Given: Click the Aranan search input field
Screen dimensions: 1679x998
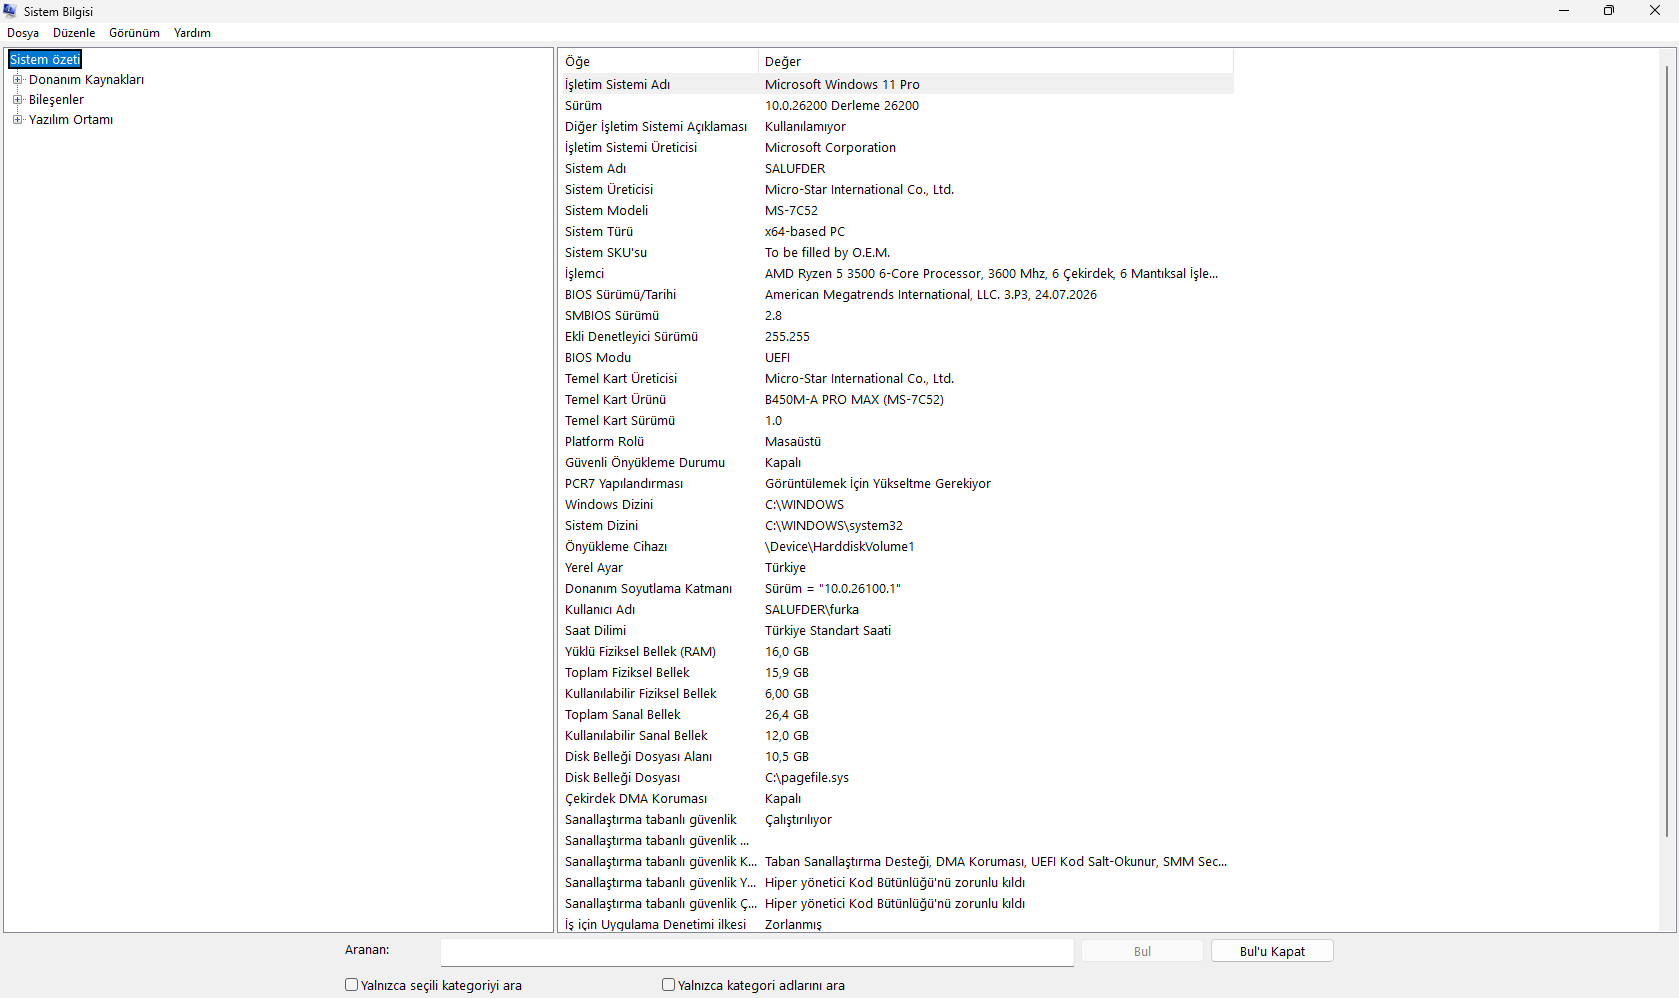Looking at the screenshot, I should click(x=757, y=952).
